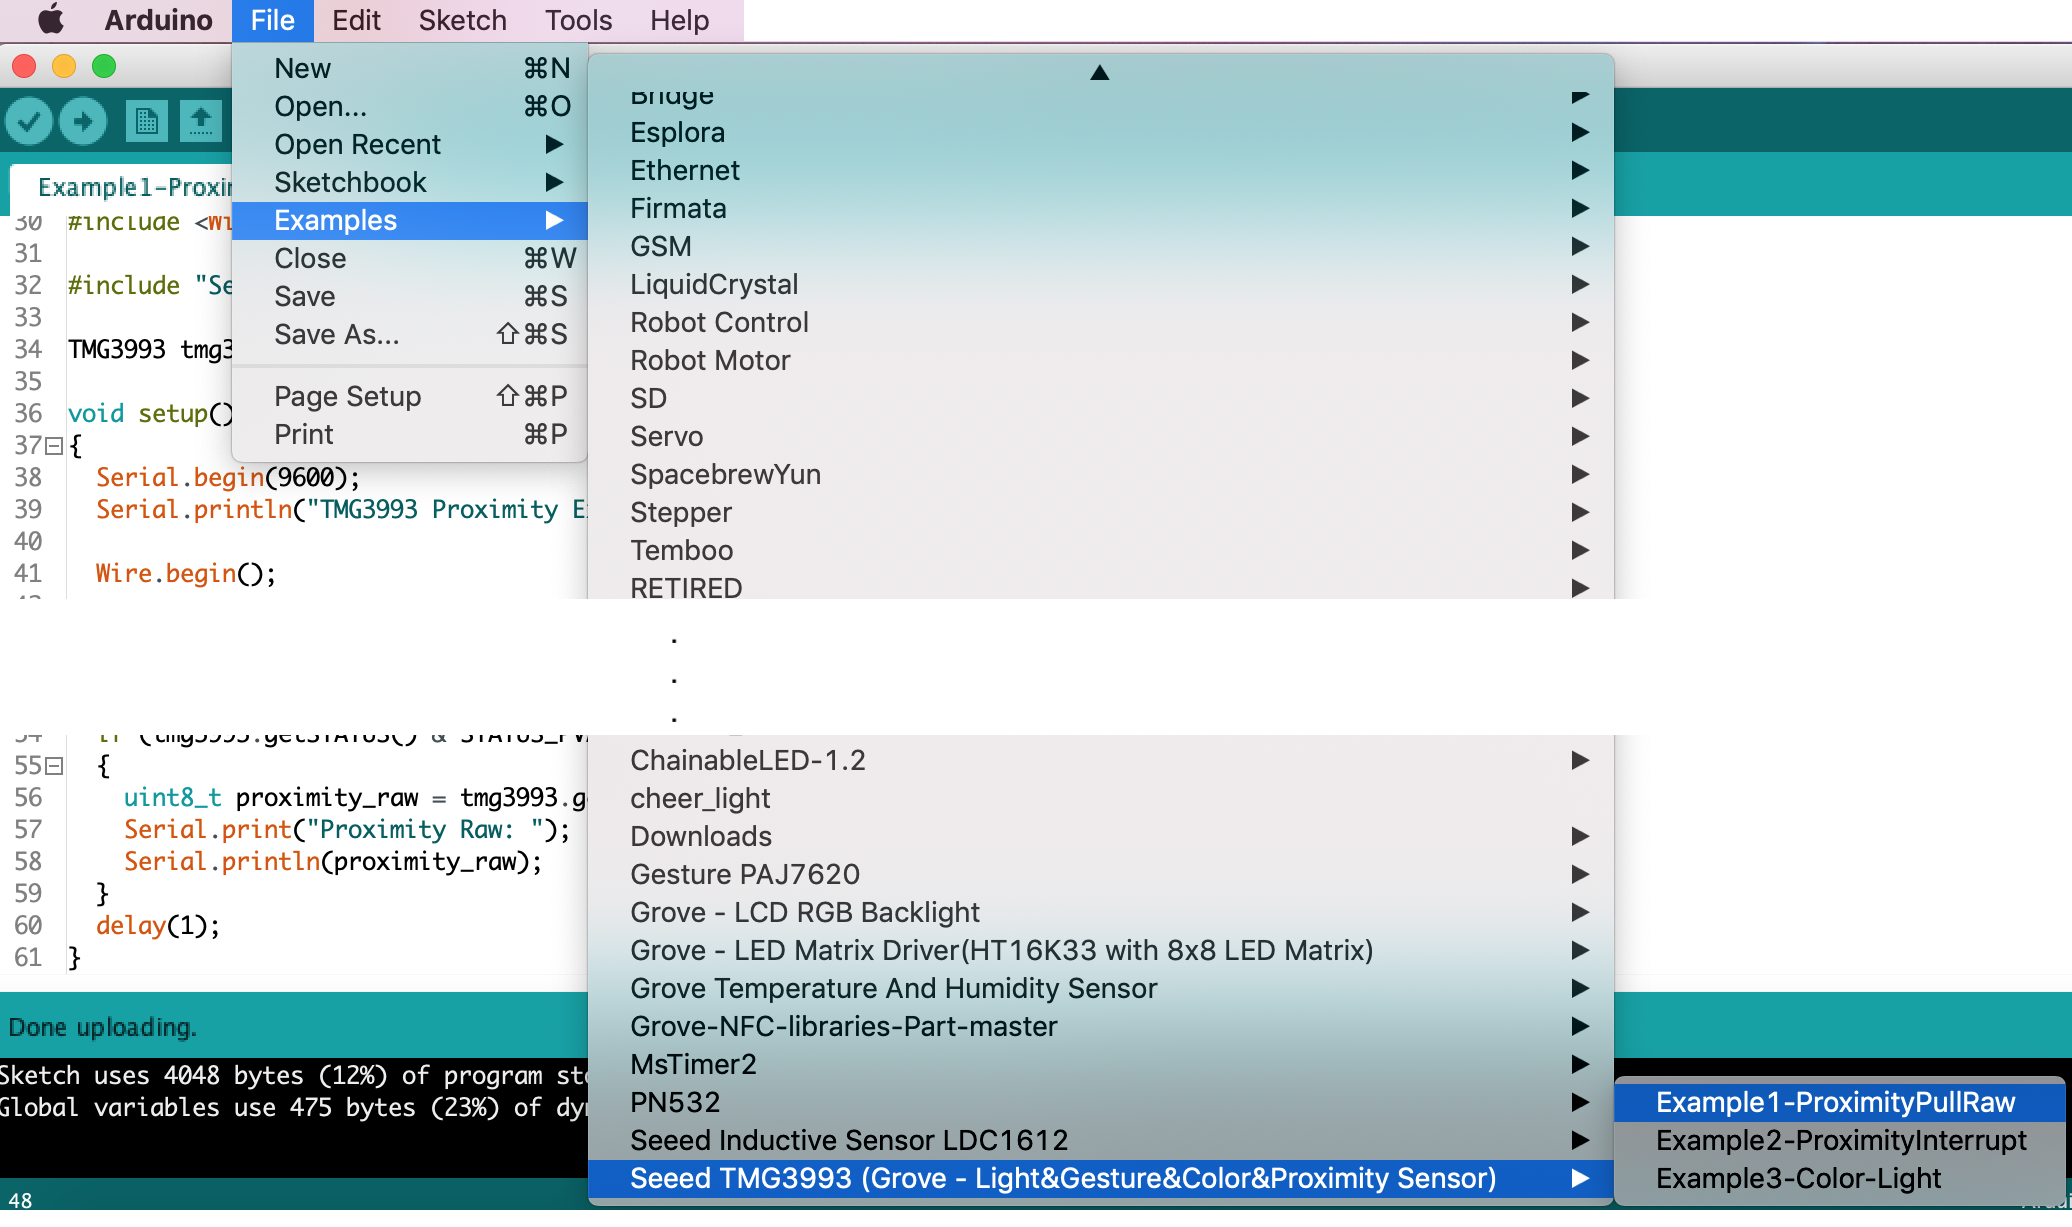Click the New sketch document icon
Viewport: 2072px width, 1227px height.
pos(147,122)
